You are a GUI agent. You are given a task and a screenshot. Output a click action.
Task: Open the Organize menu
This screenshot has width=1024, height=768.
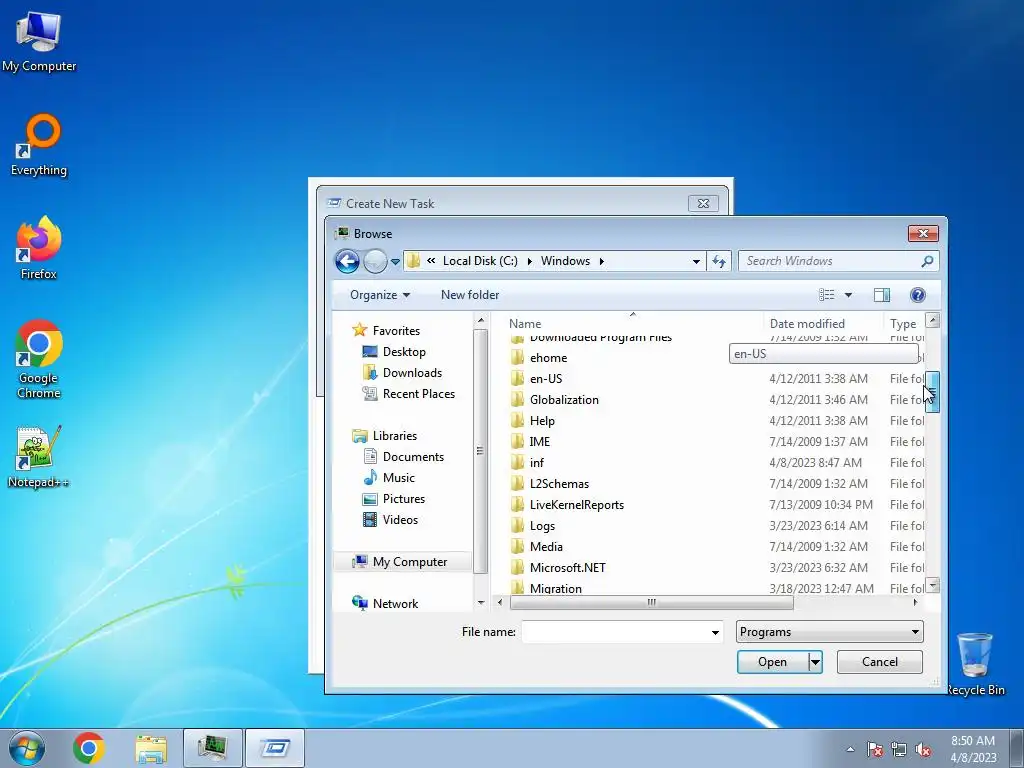(x=379, y=295)
